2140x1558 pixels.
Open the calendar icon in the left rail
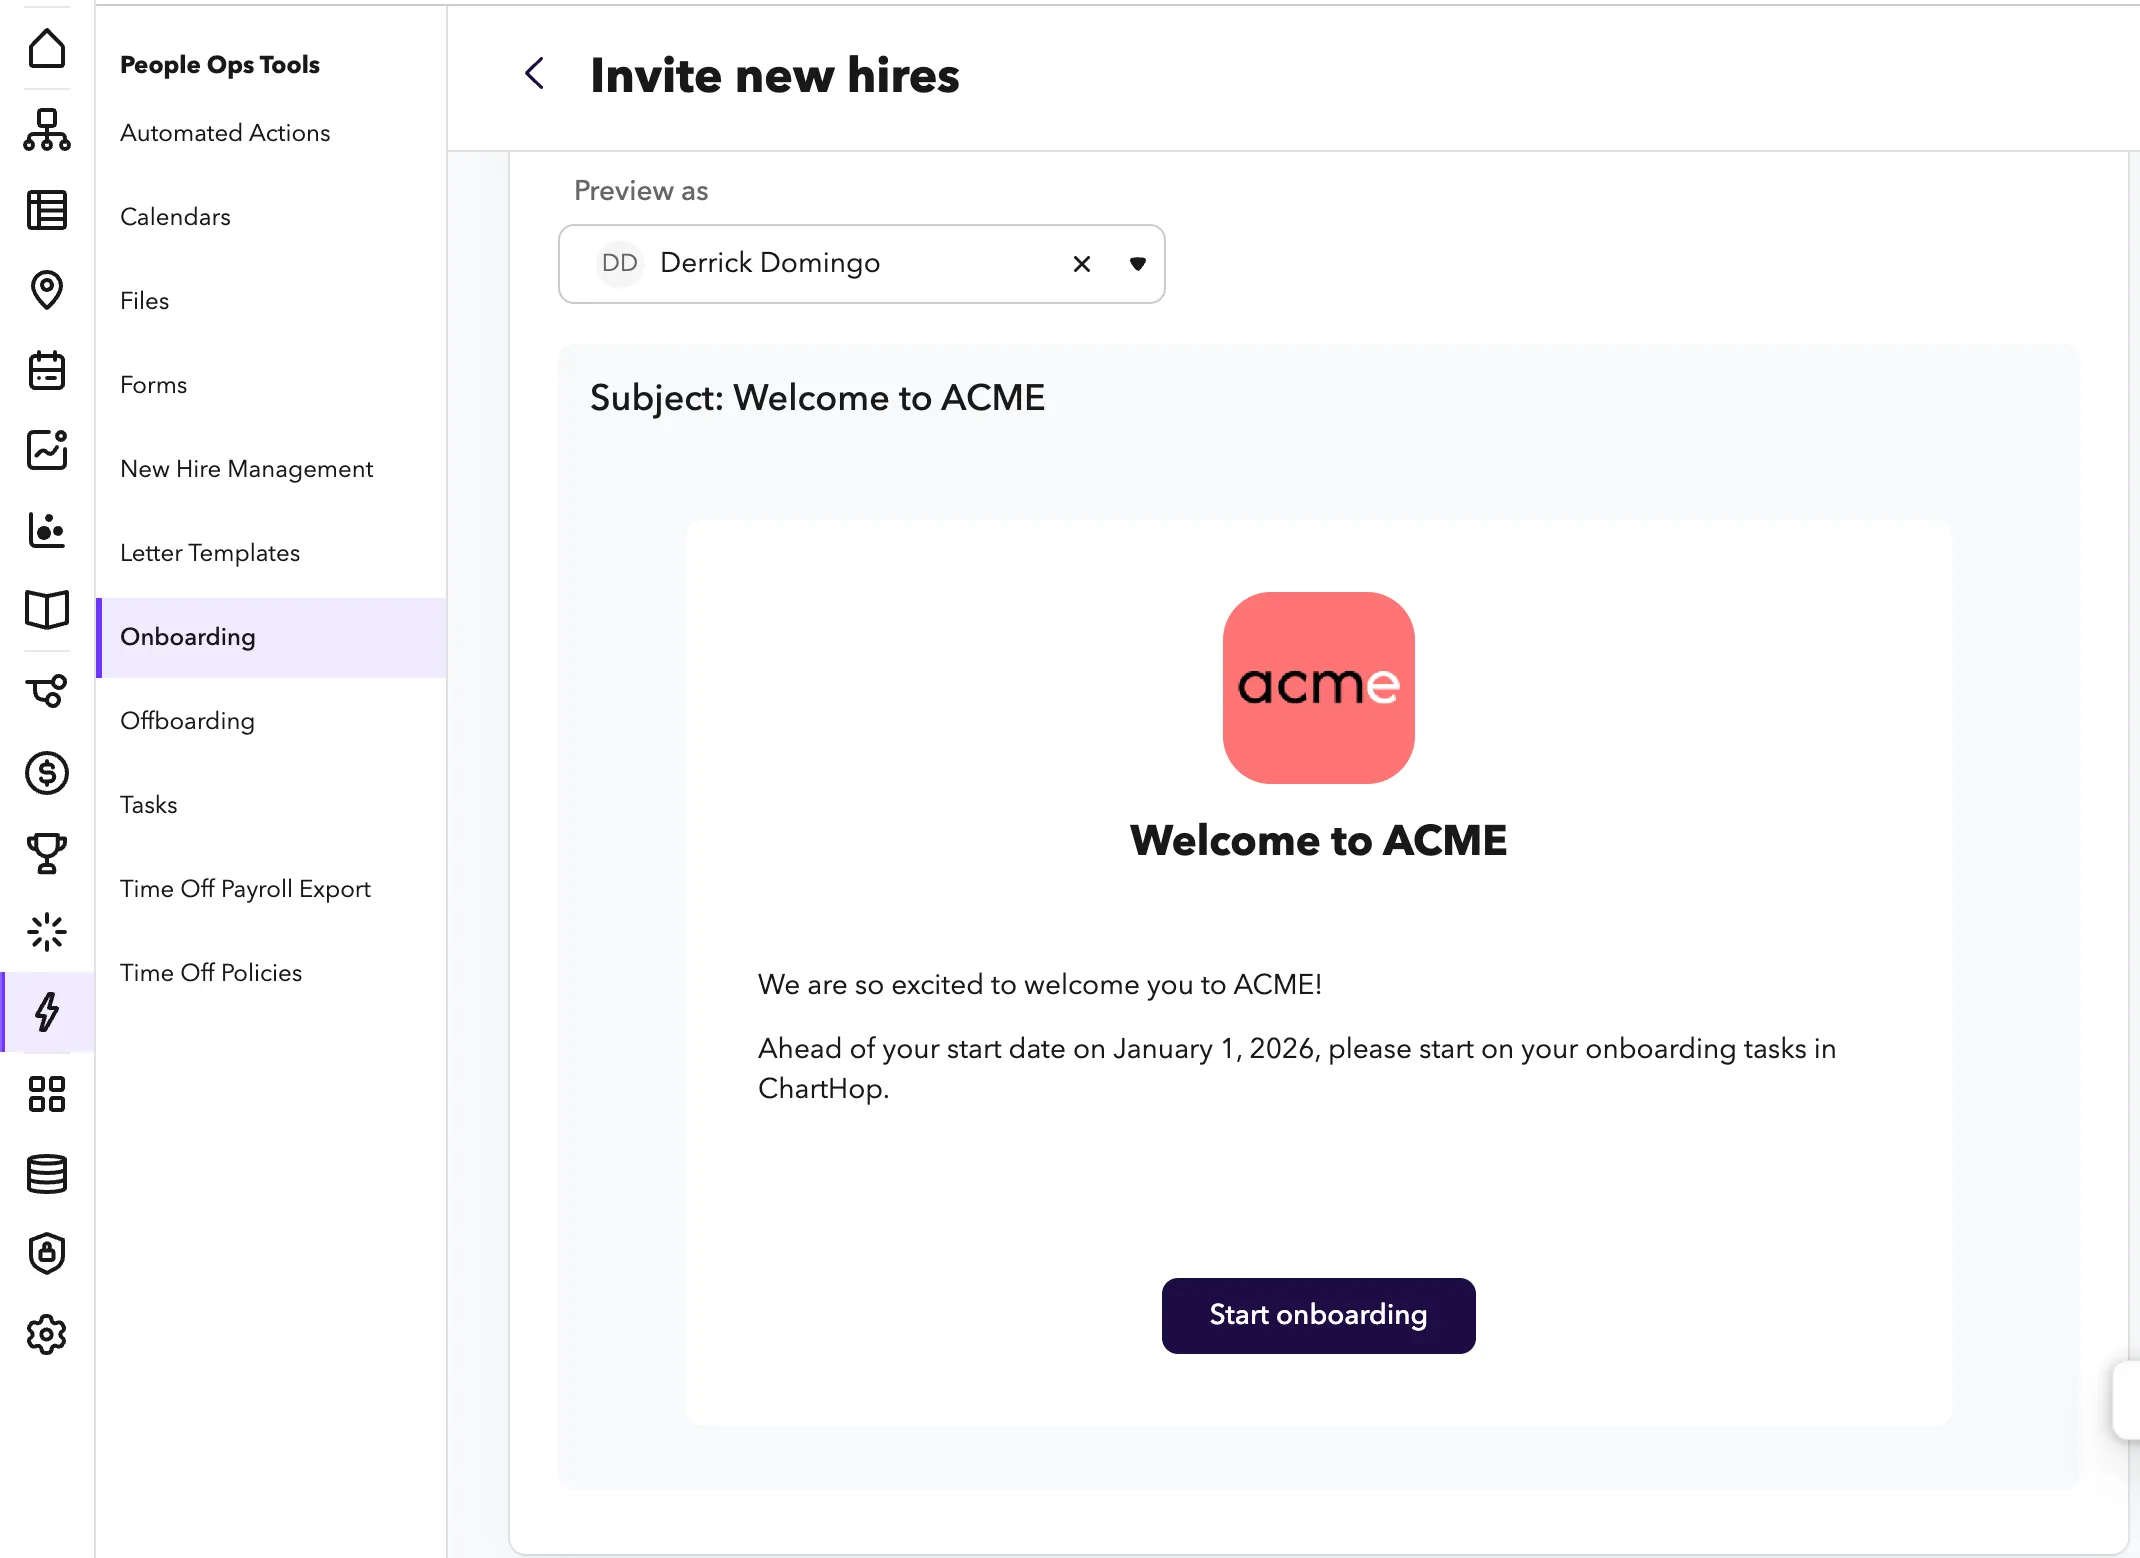(47, 370)
